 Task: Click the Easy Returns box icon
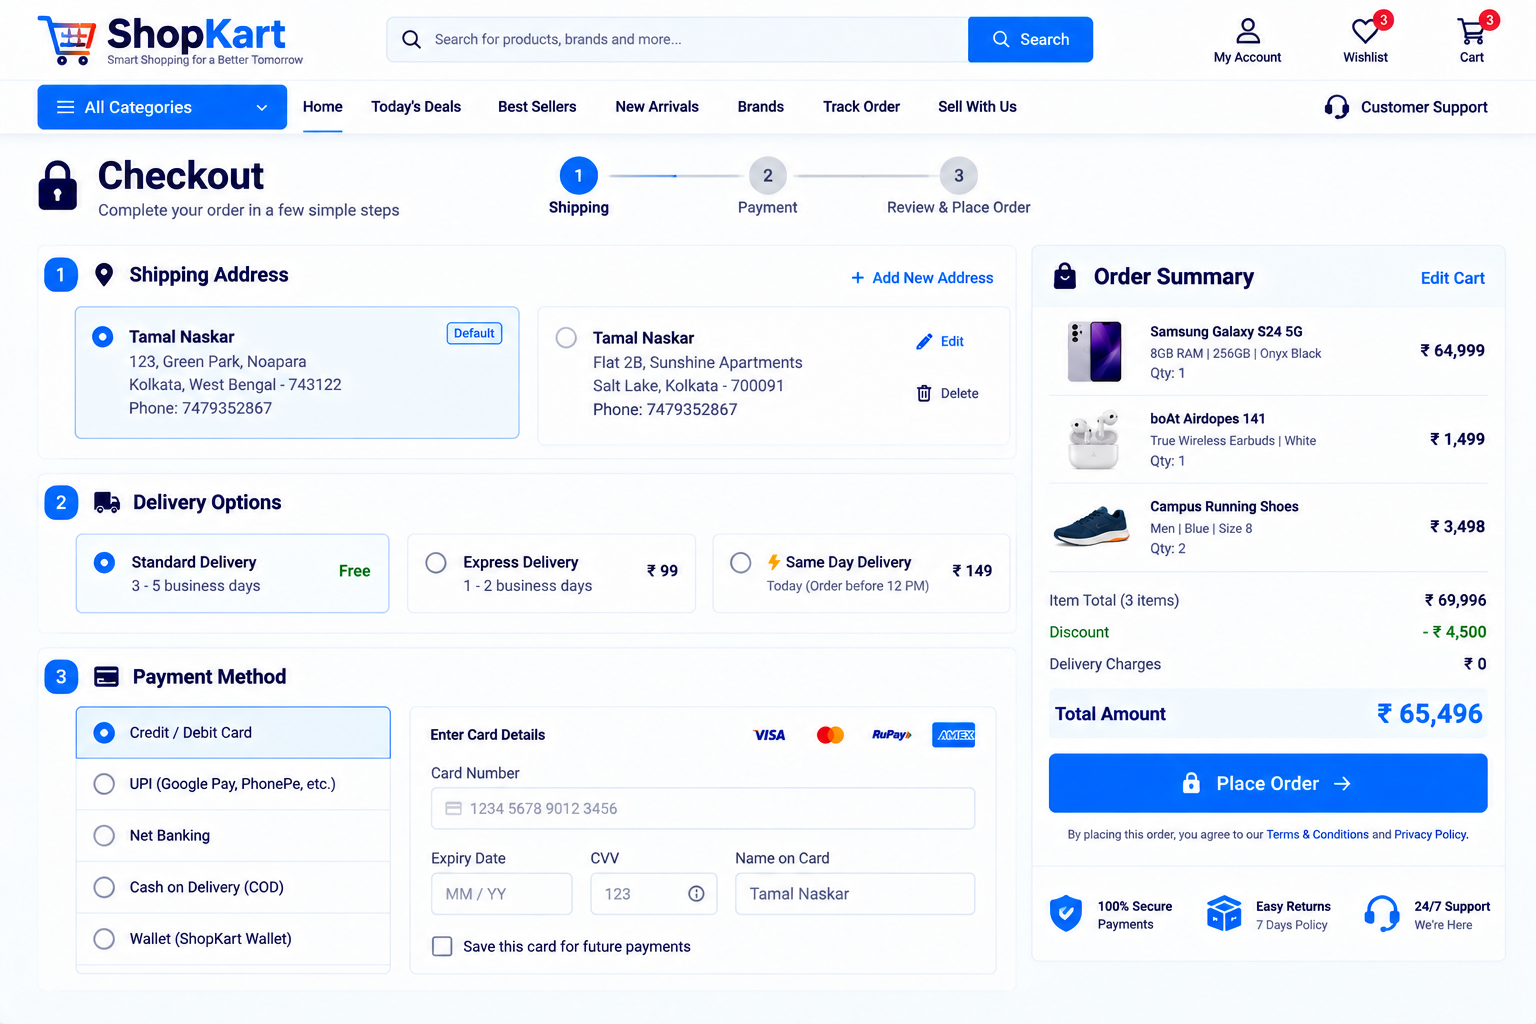tap(1224, 914)
